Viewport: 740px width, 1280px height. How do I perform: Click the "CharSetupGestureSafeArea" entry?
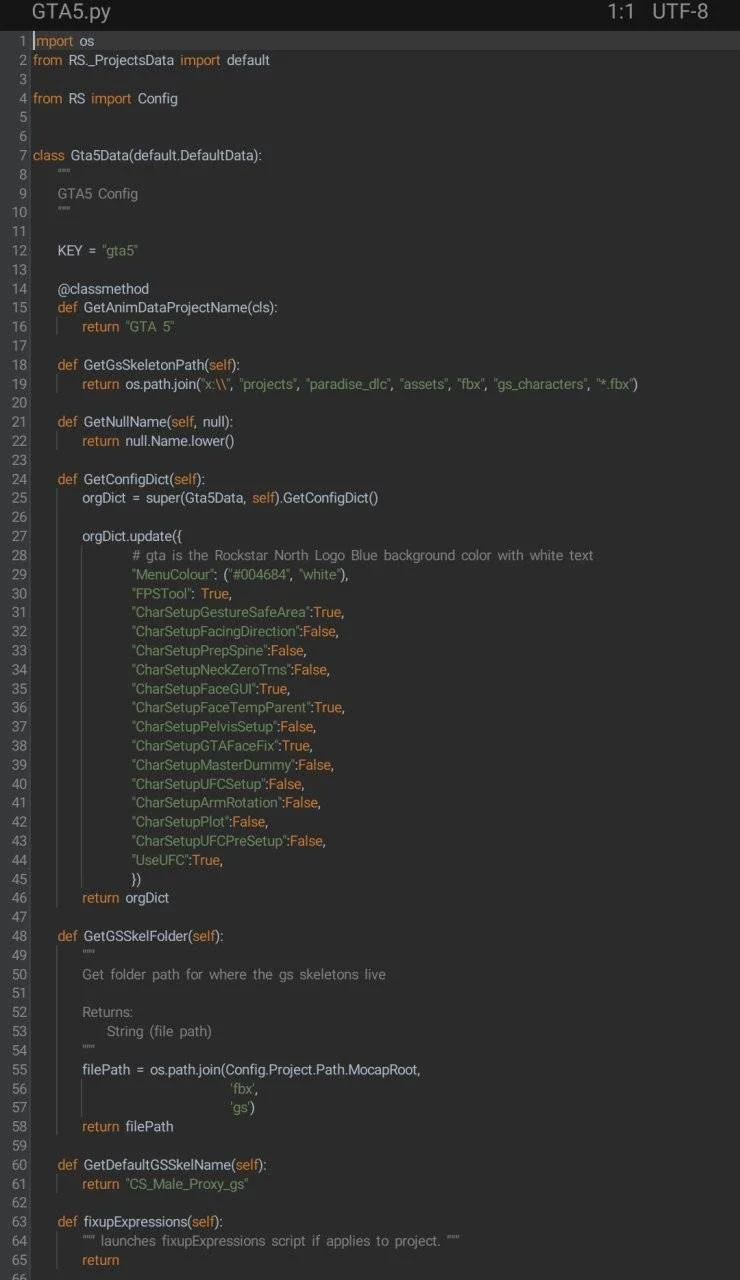click(x=238, y=612)
